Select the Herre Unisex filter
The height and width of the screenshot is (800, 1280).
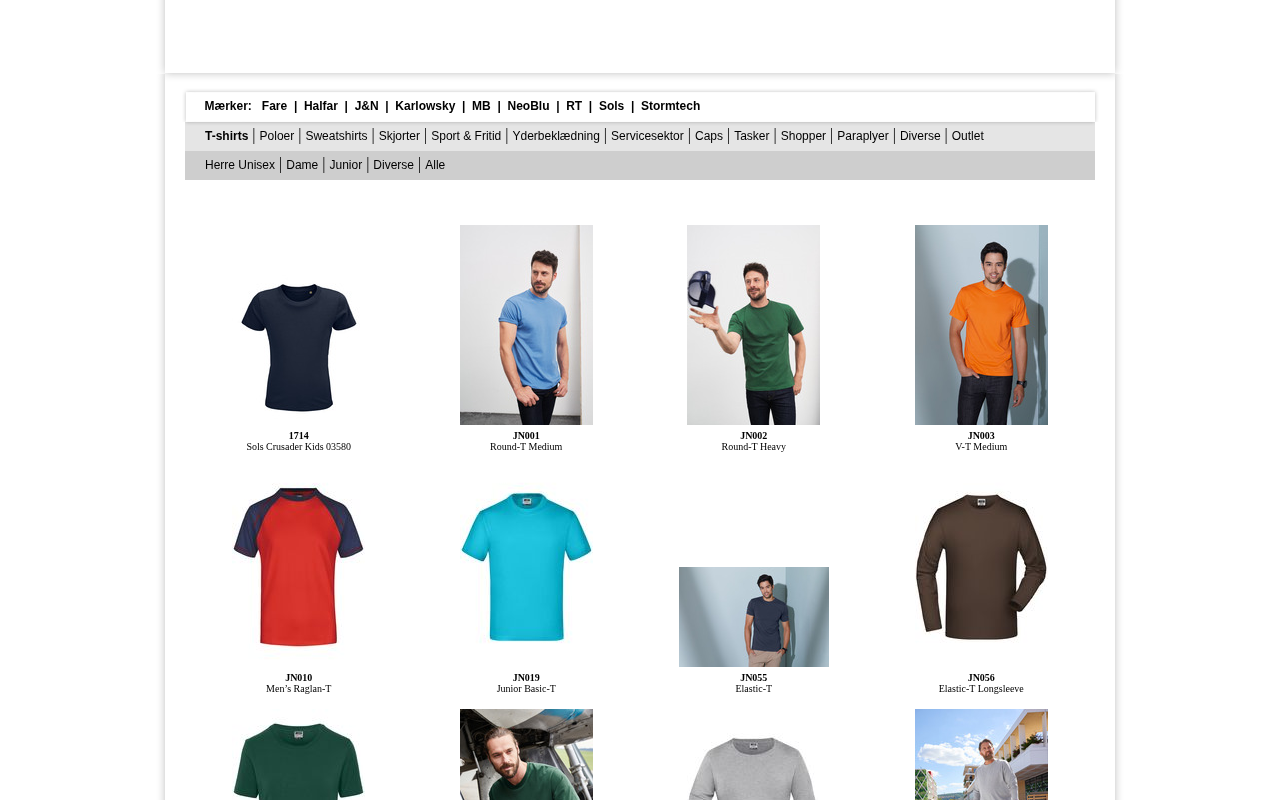point(240,165)
